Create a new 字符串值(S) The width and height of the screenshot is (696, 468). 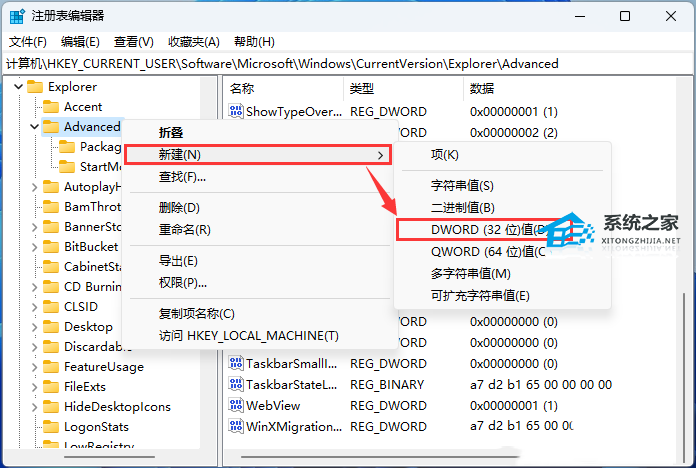click(x=502, y=186)
